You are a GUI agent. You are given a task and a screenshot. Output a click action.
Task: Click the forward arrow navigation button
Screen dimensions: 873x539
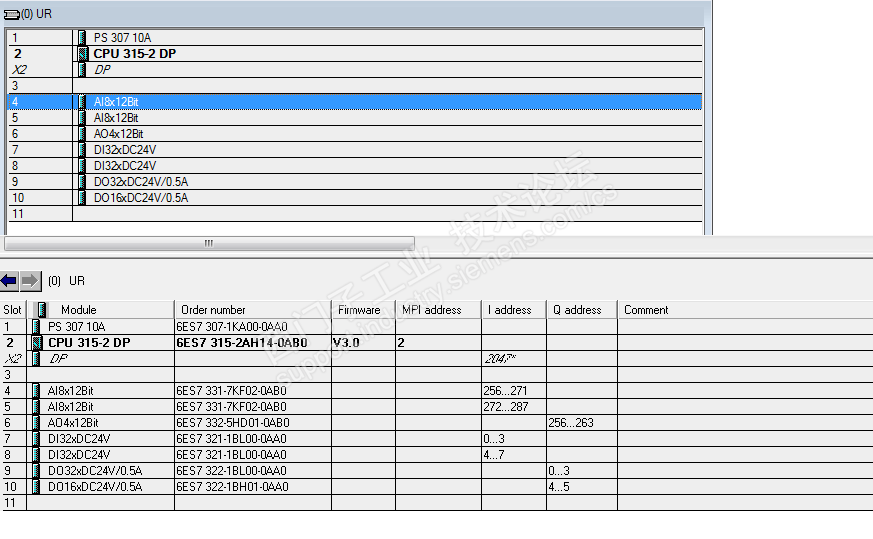(31, 281)
